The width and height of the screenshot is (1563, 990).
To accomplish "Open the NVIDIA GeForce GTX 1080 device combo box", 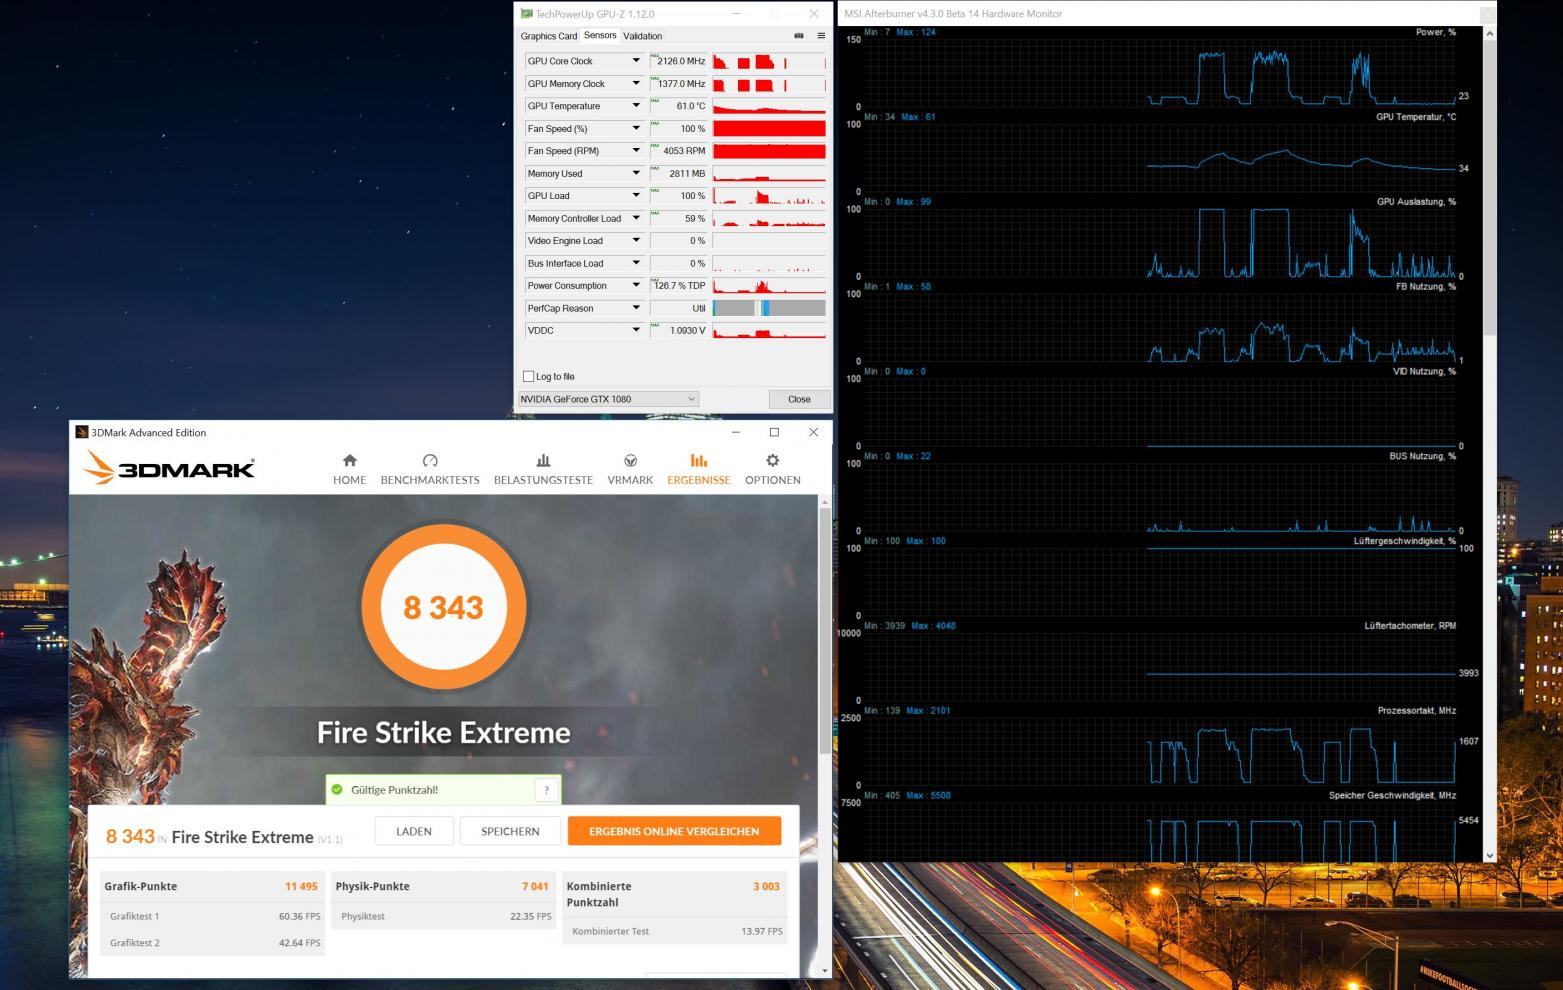I will point(607,399).
